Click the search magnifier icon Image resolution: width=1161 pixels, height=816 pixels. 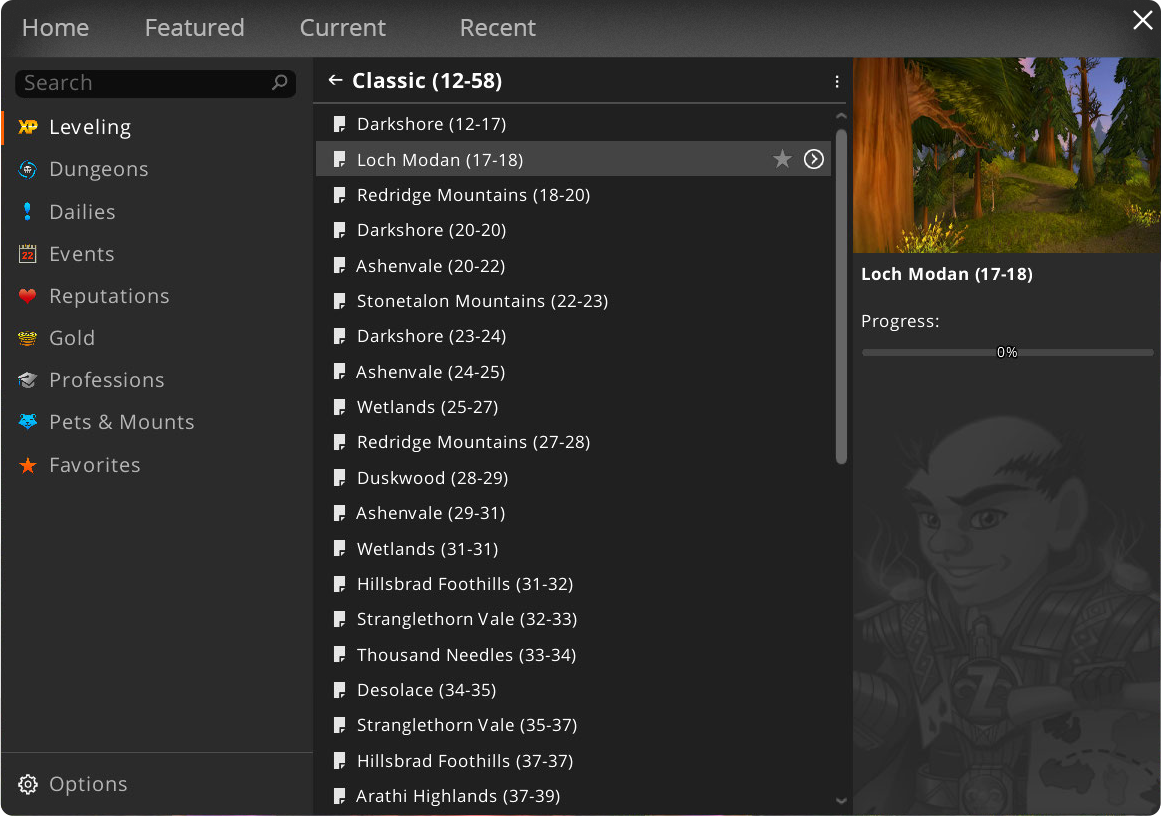pos(280,82)
